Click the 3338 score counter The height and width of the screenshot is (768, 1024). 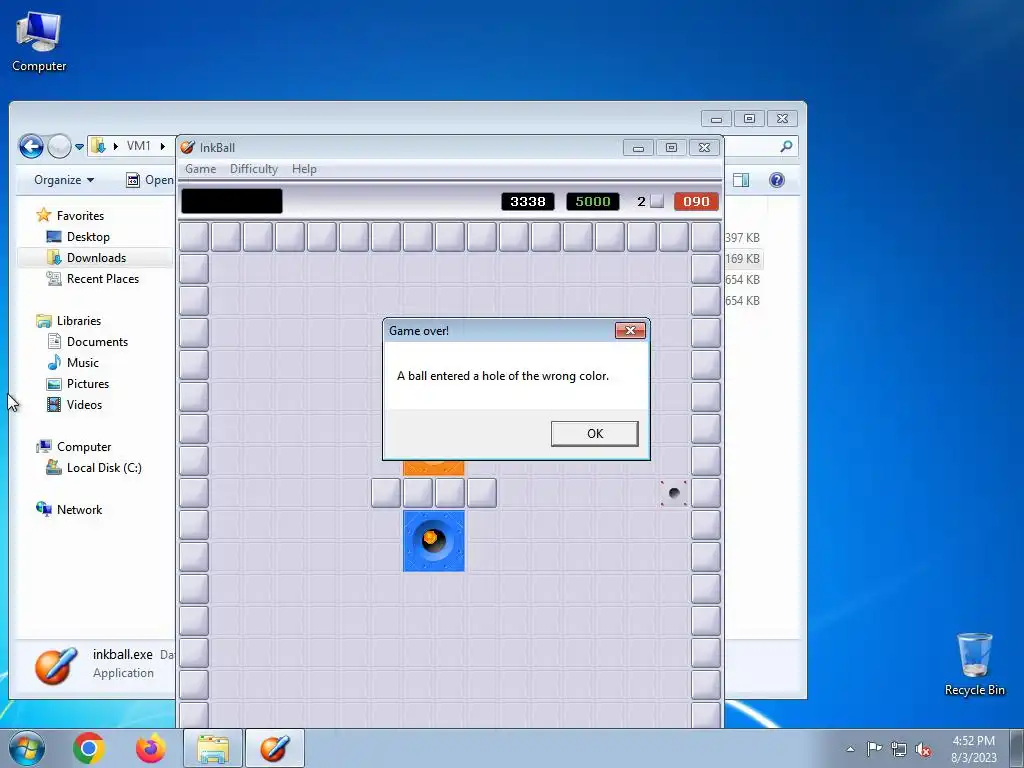coord(528,202)
